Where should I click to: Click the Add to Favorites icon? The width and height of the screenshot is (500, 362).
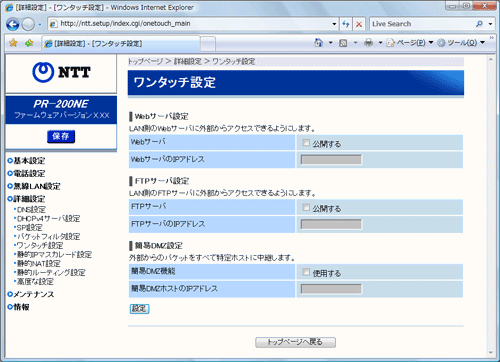pyautogui.click(x=29, y=43)
